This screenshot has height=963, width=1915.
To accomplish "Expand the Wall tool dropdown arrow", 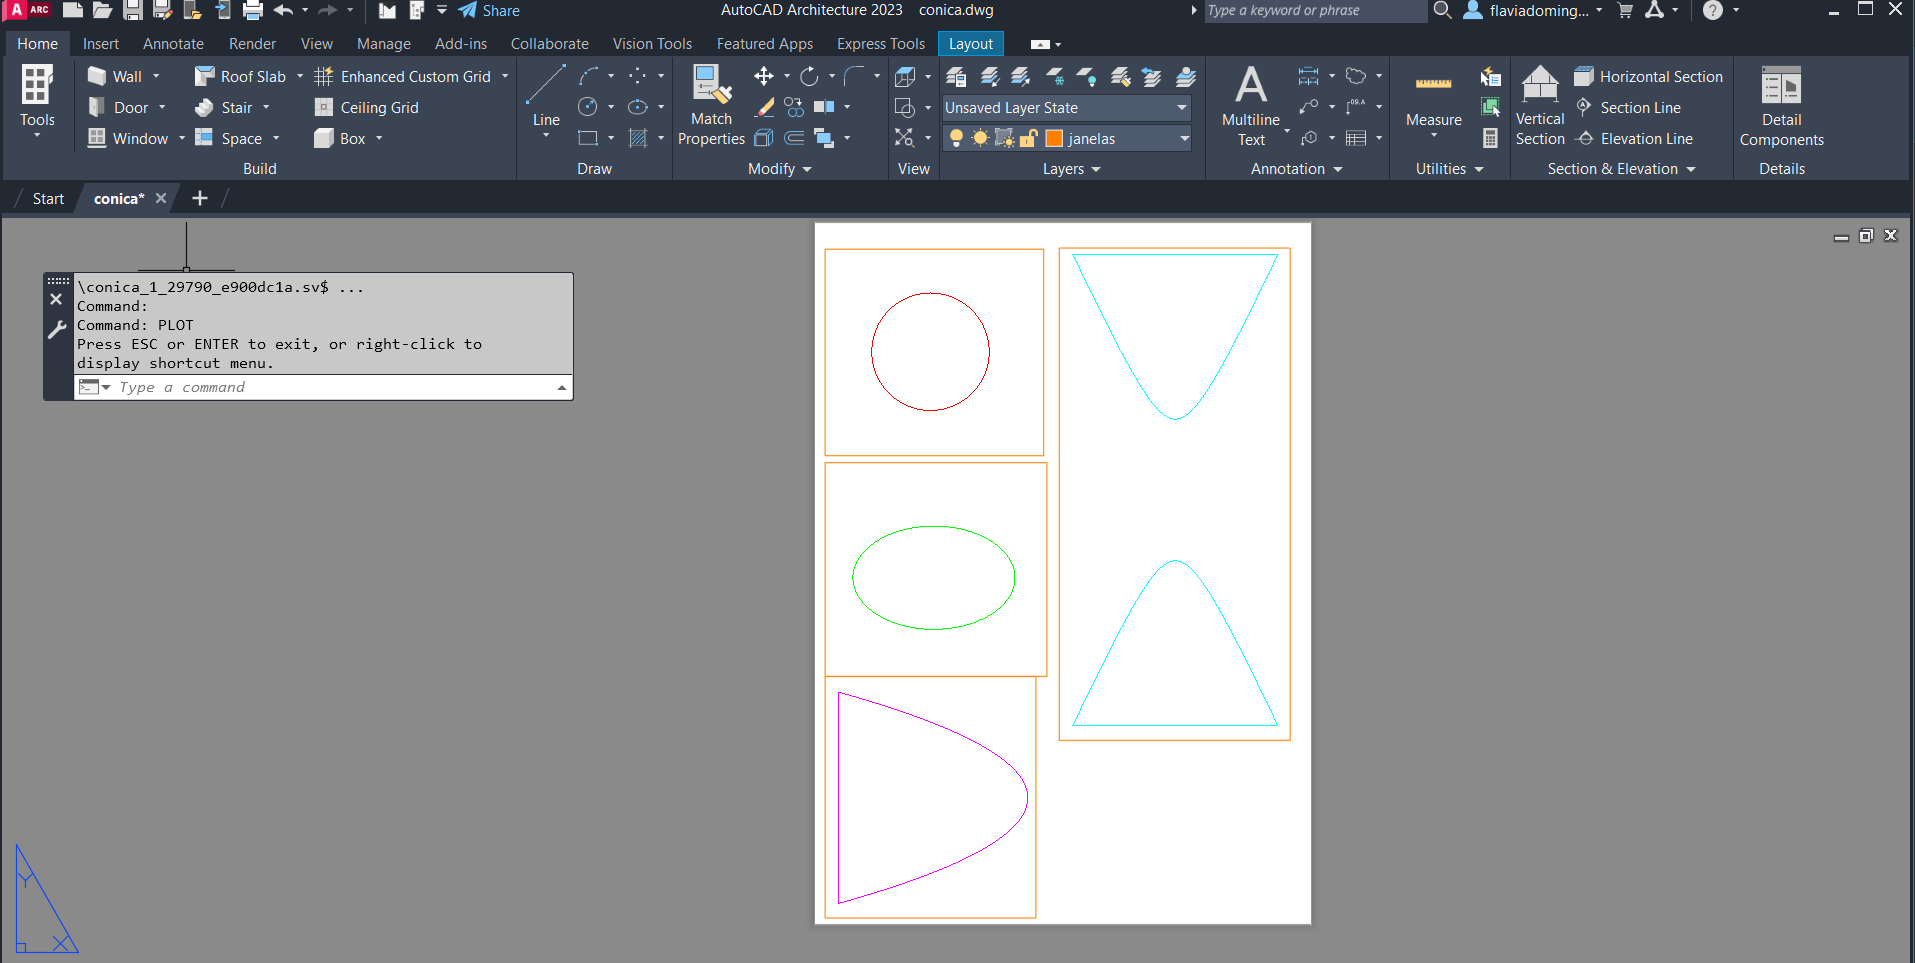I will (156, 77).
